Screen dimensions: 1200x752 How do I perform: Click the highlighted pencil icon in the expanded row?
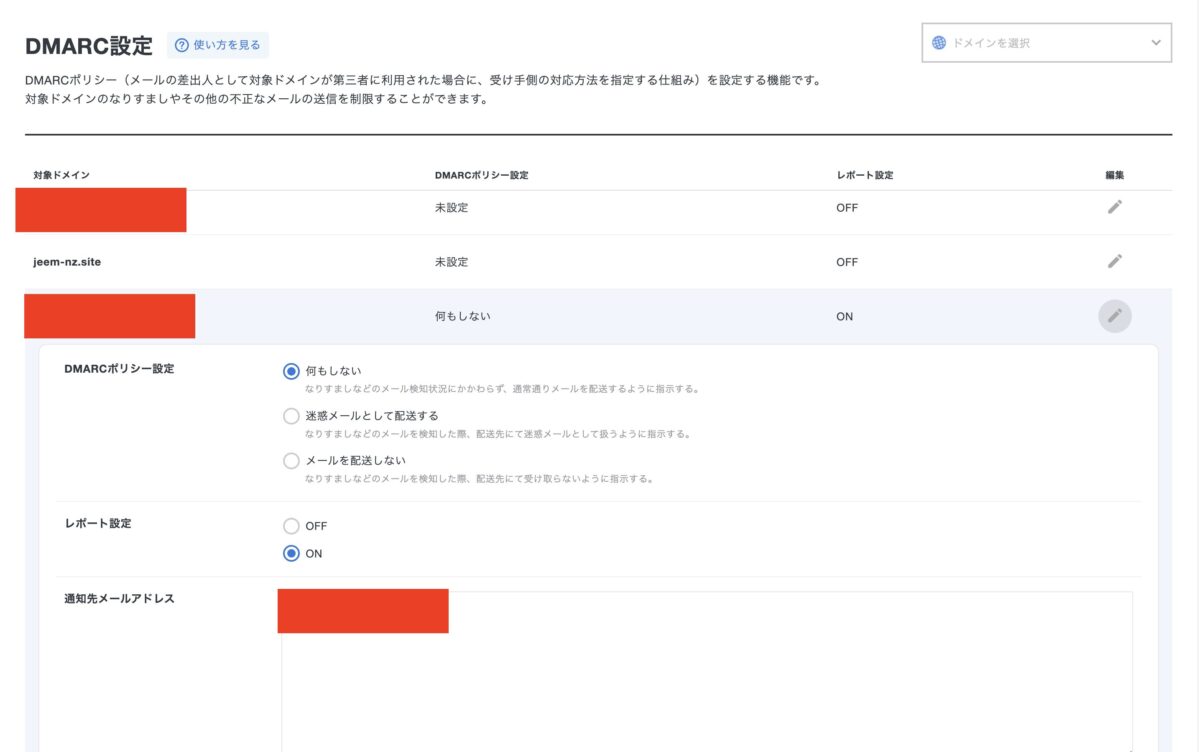click(1114, 316)
